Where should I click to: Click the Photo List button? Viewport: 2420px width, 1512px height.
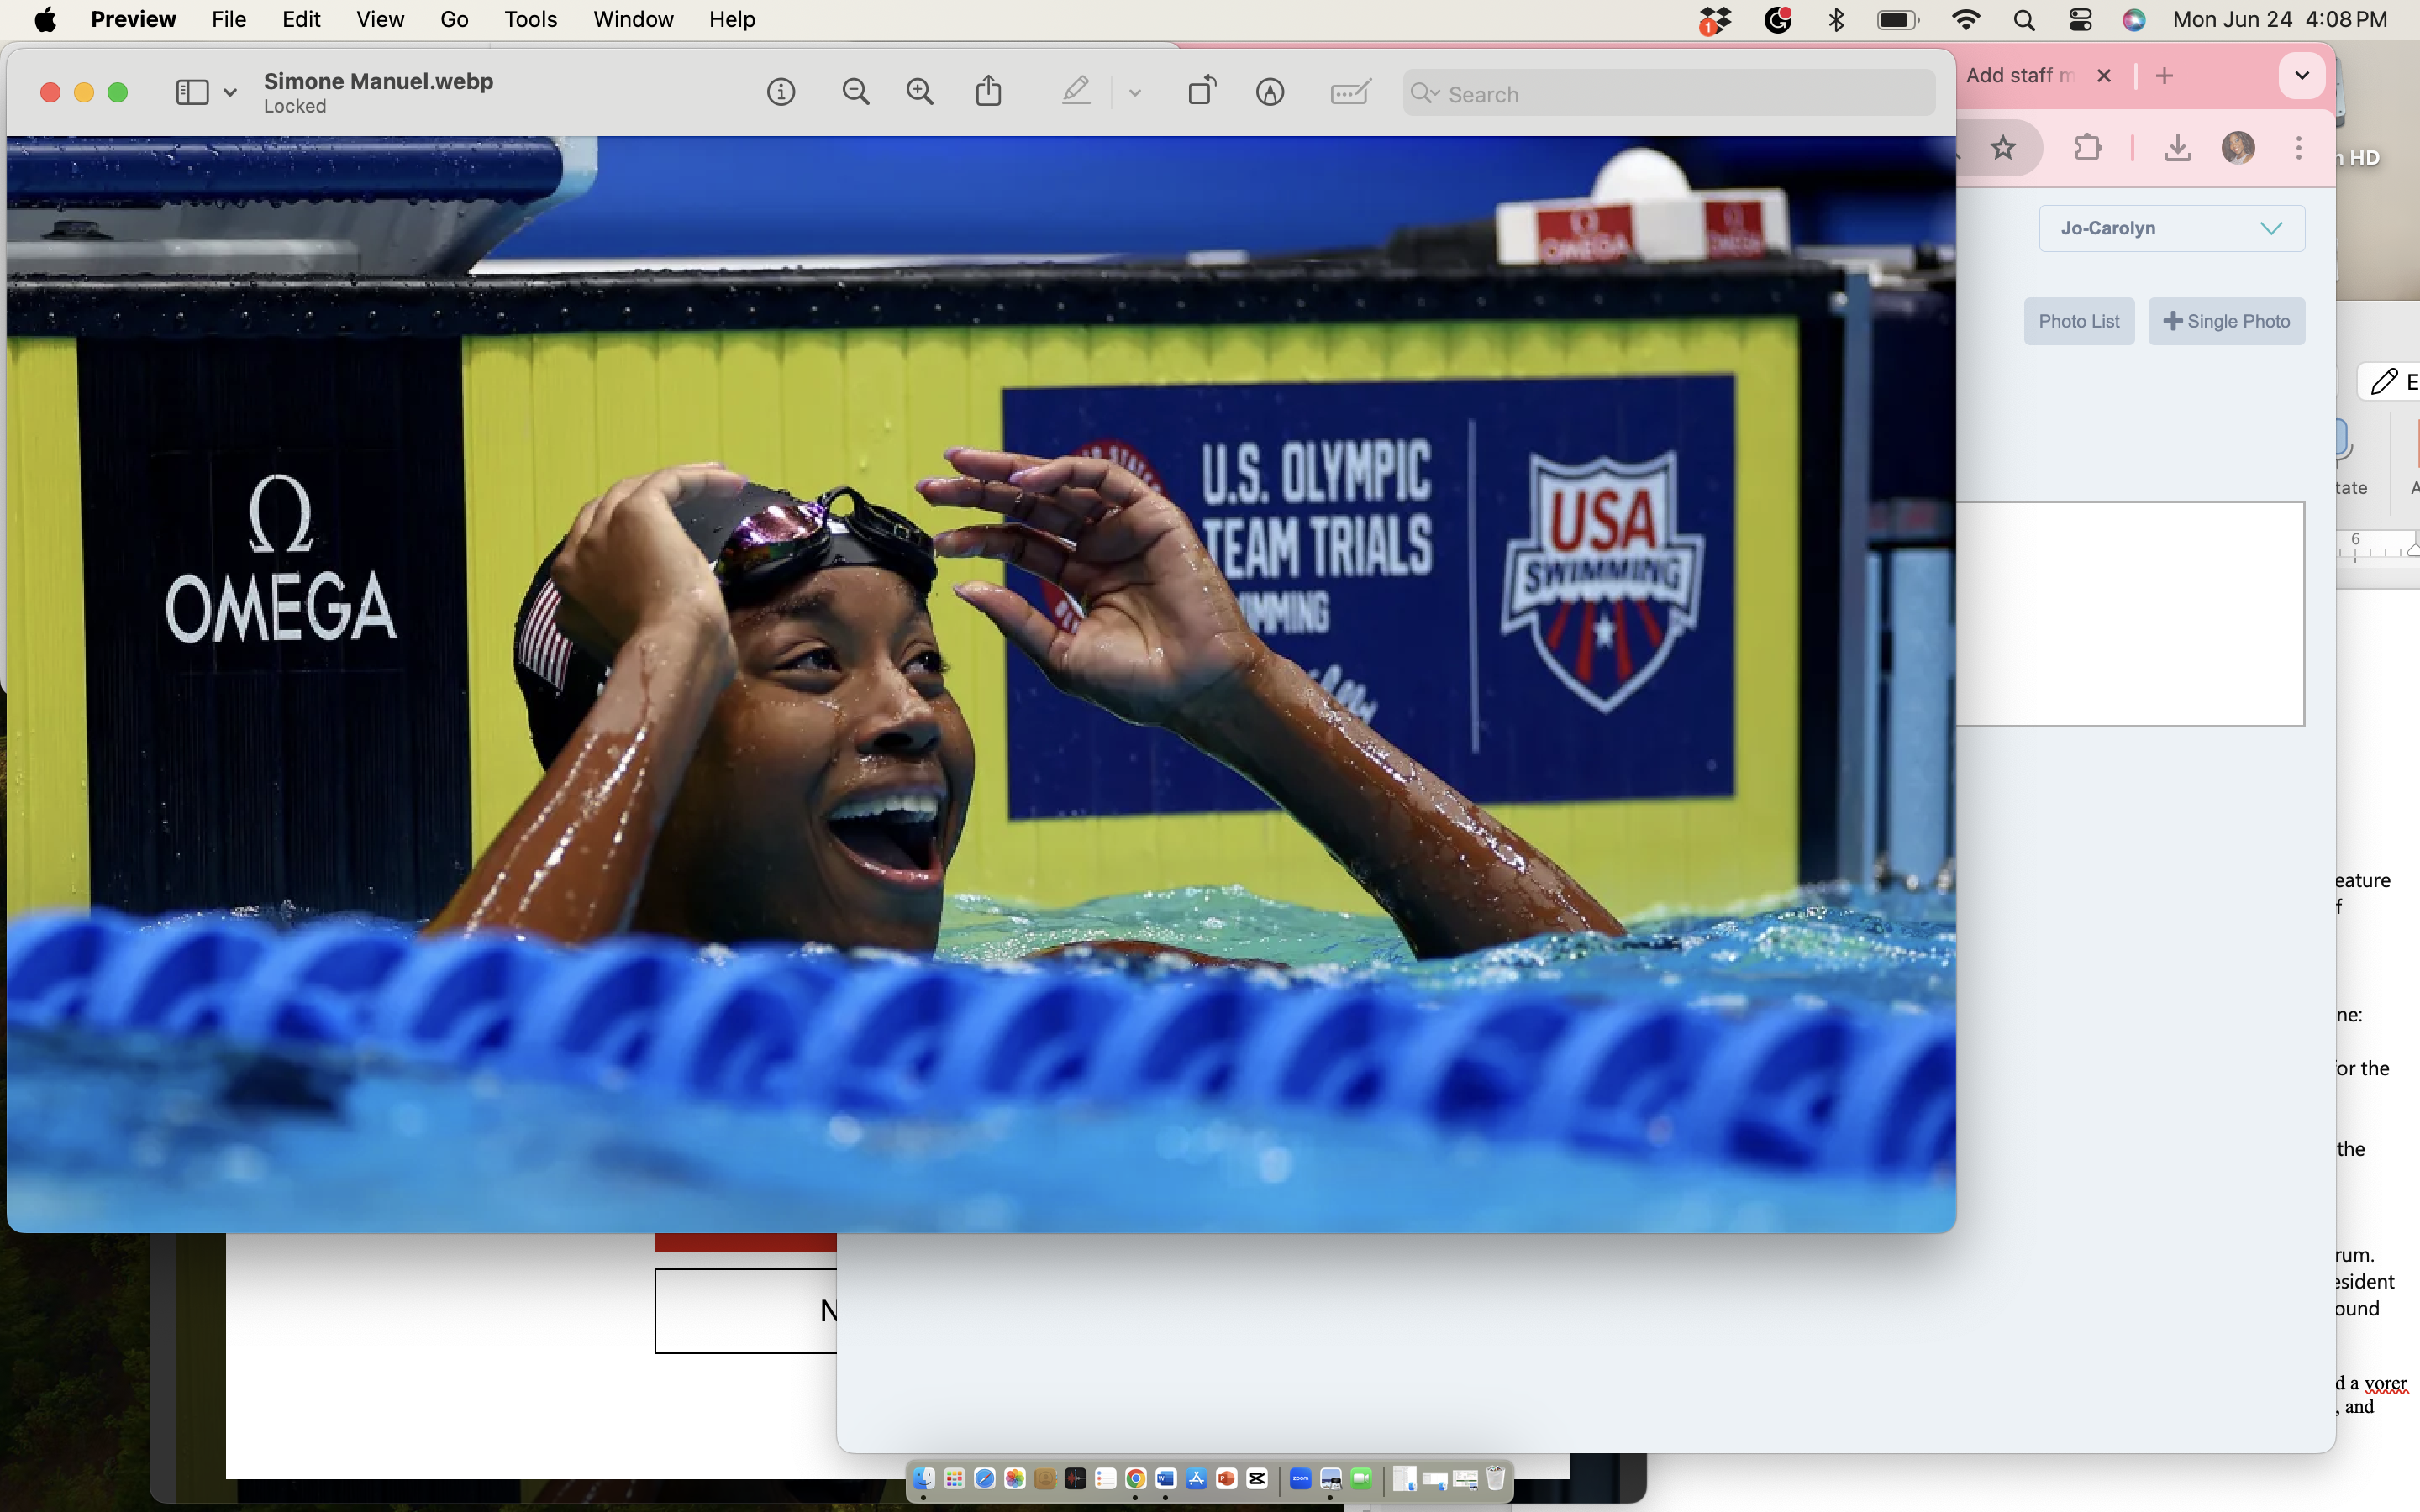click(2078, 321)
